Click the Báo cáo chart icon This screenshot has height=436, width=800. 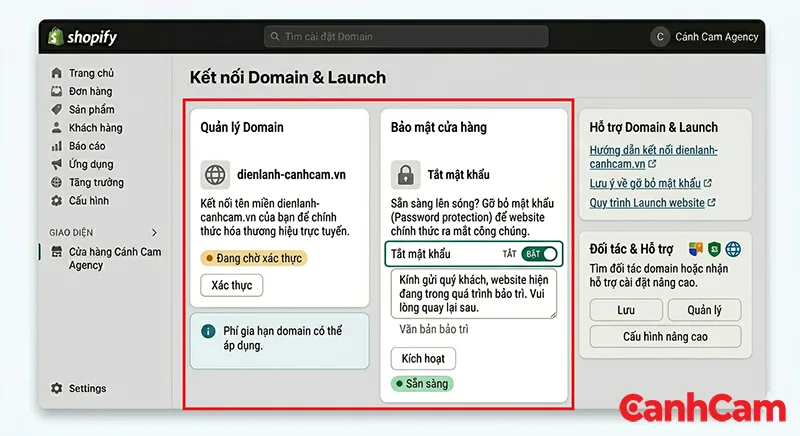pos(57,146)
